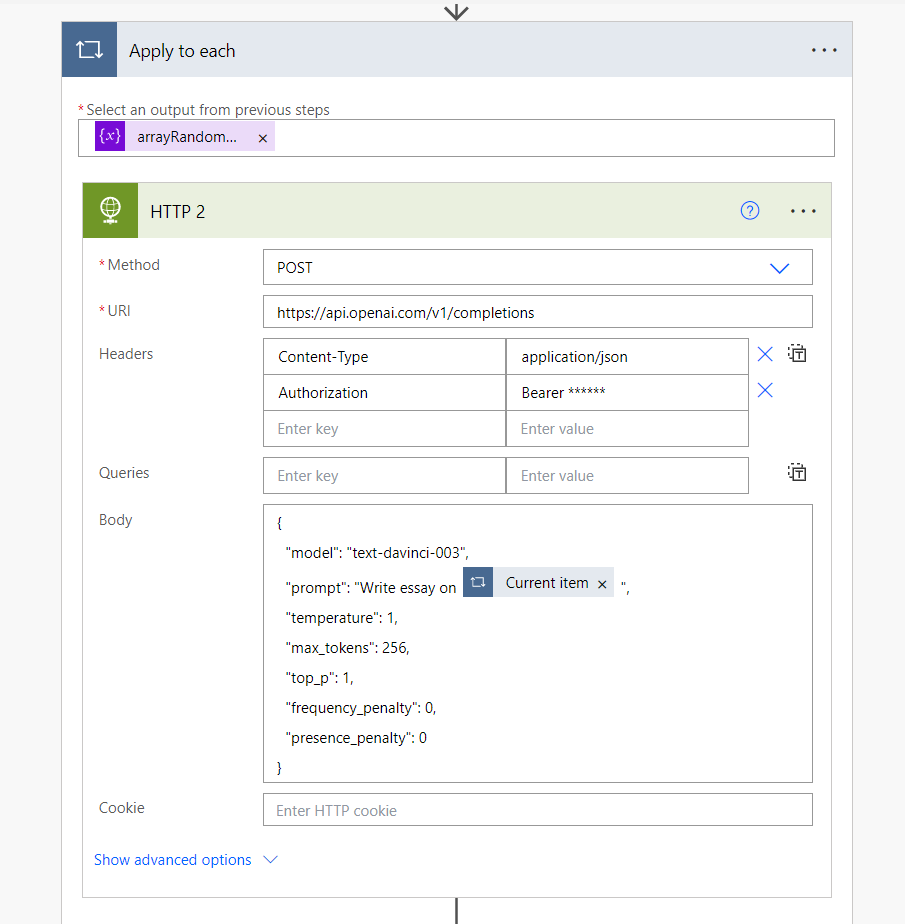This screenshot has height=924, width=905.
Task: Expand the Method dropdown
Action: pos(779,268)
